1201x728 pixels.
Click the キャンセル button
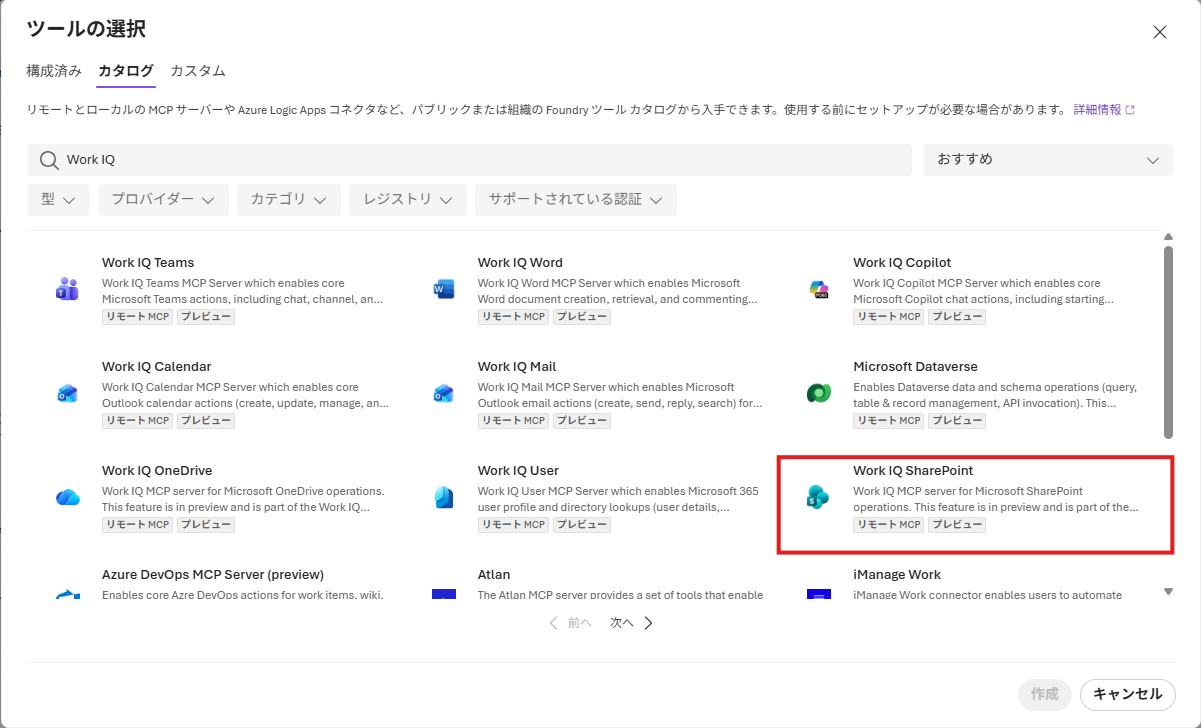tap(1127, 694)
